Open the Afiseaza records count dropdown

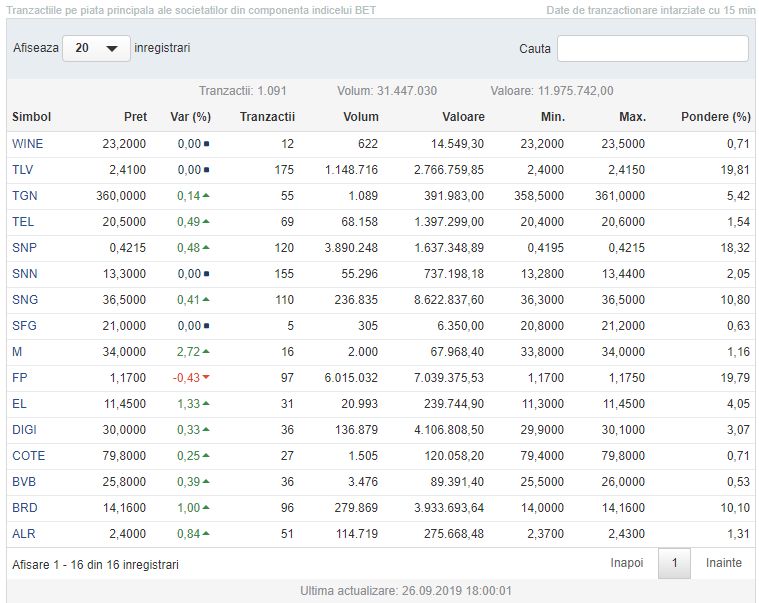coord(96,48)
